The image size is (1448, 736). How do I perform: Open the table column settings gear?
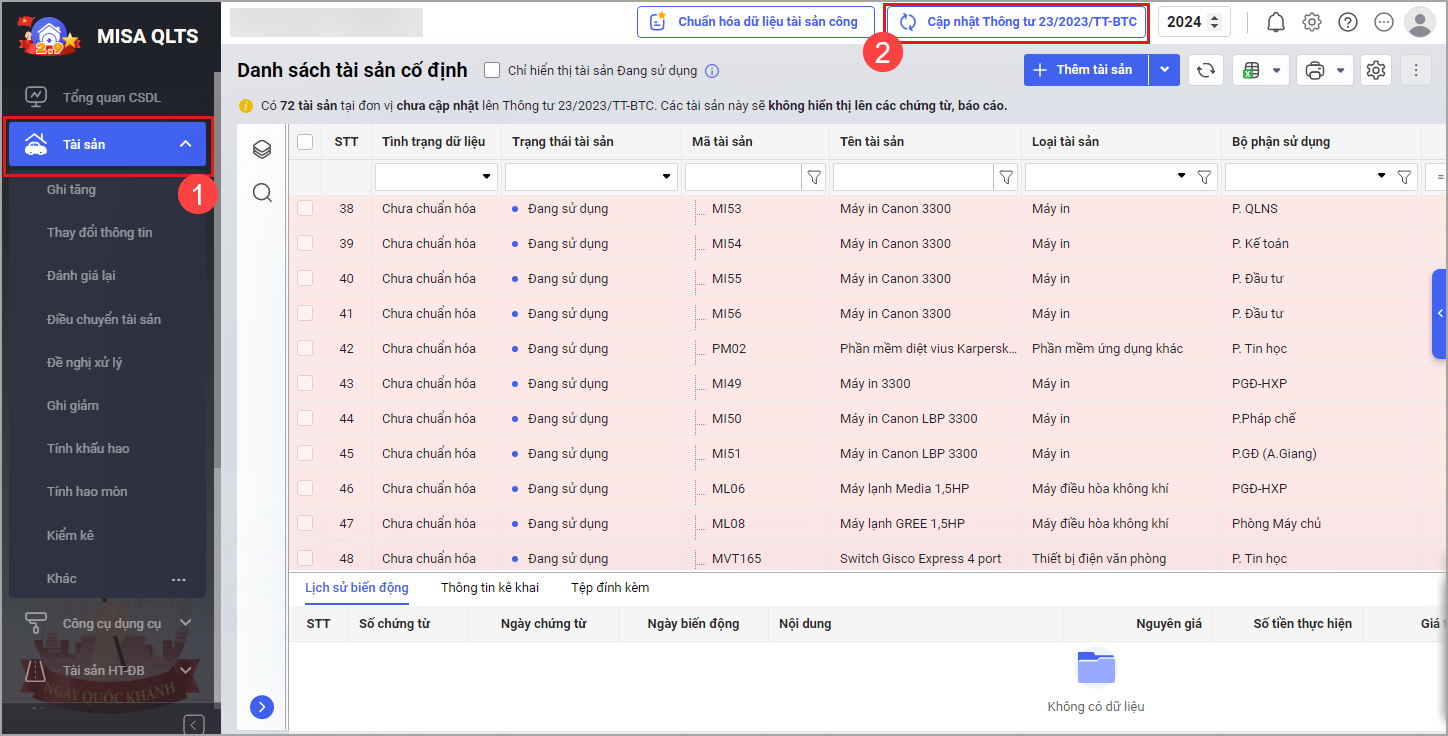(1376, 70)
